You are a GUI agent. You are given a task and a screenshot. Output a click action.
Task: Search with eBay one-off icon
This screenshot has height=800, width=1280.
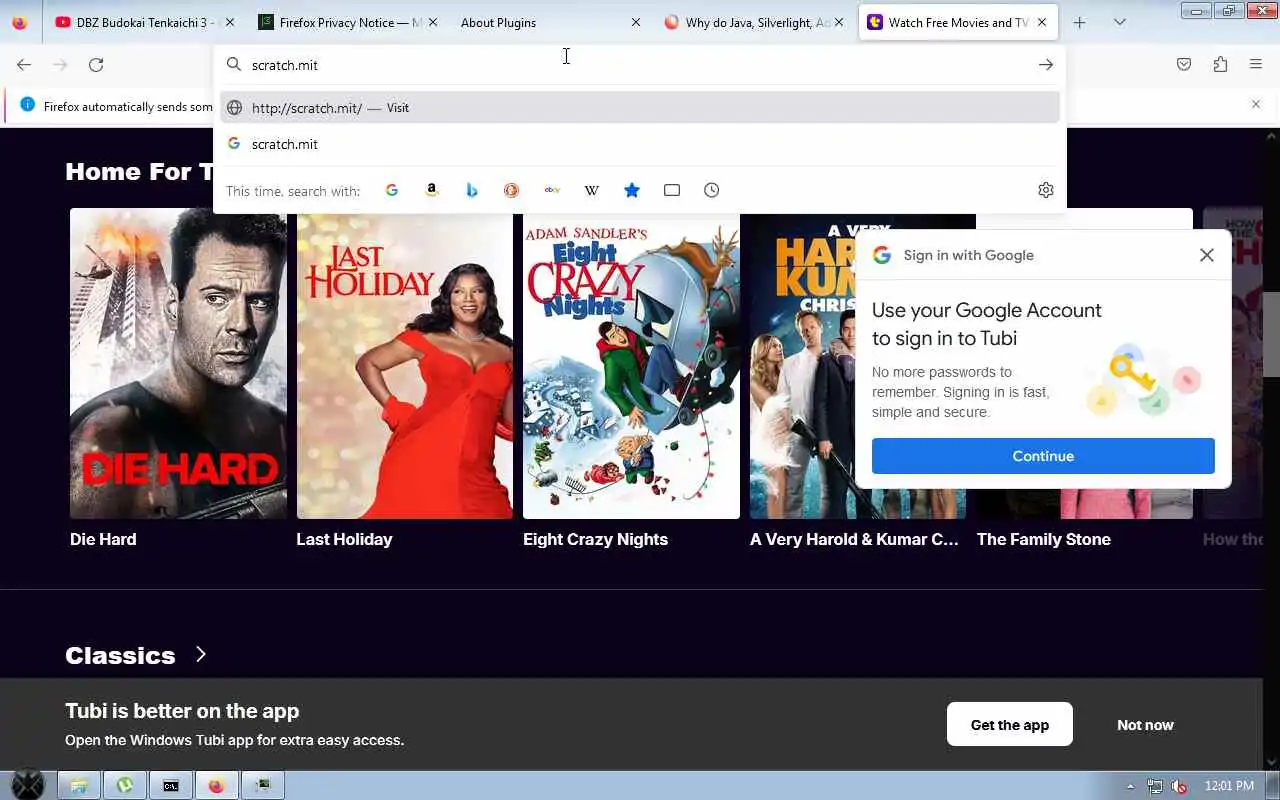tap(552, 190)
